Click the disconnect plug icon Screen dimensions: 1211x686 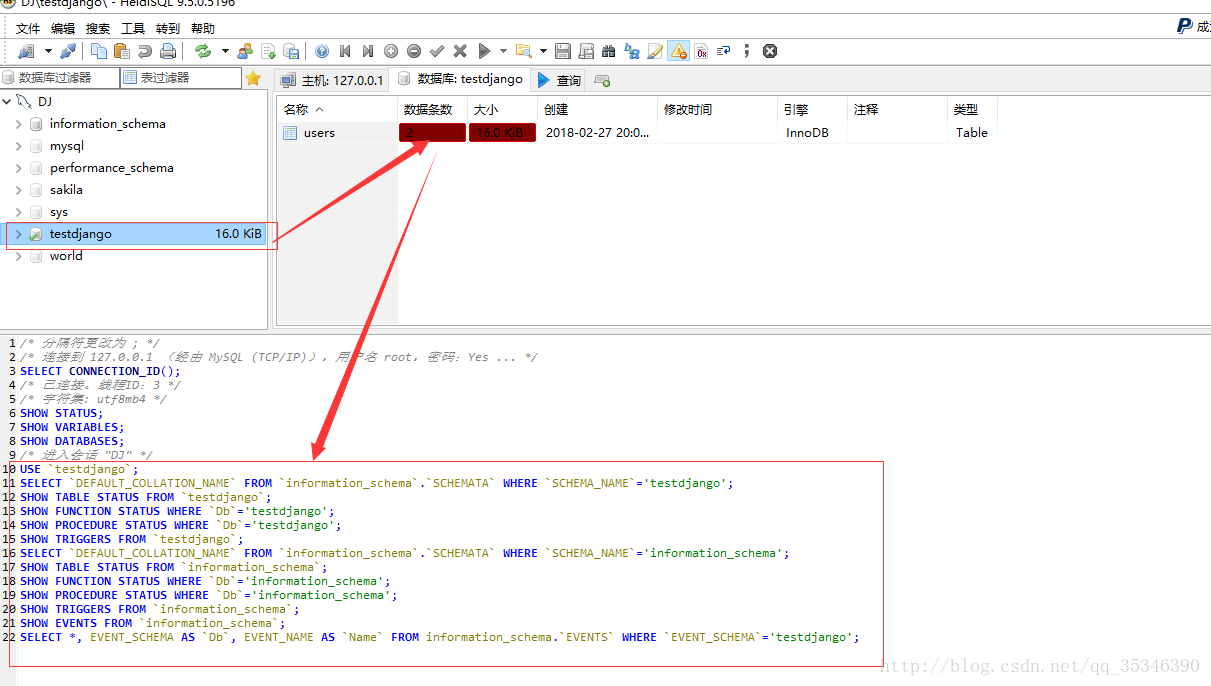pos(68,51)
